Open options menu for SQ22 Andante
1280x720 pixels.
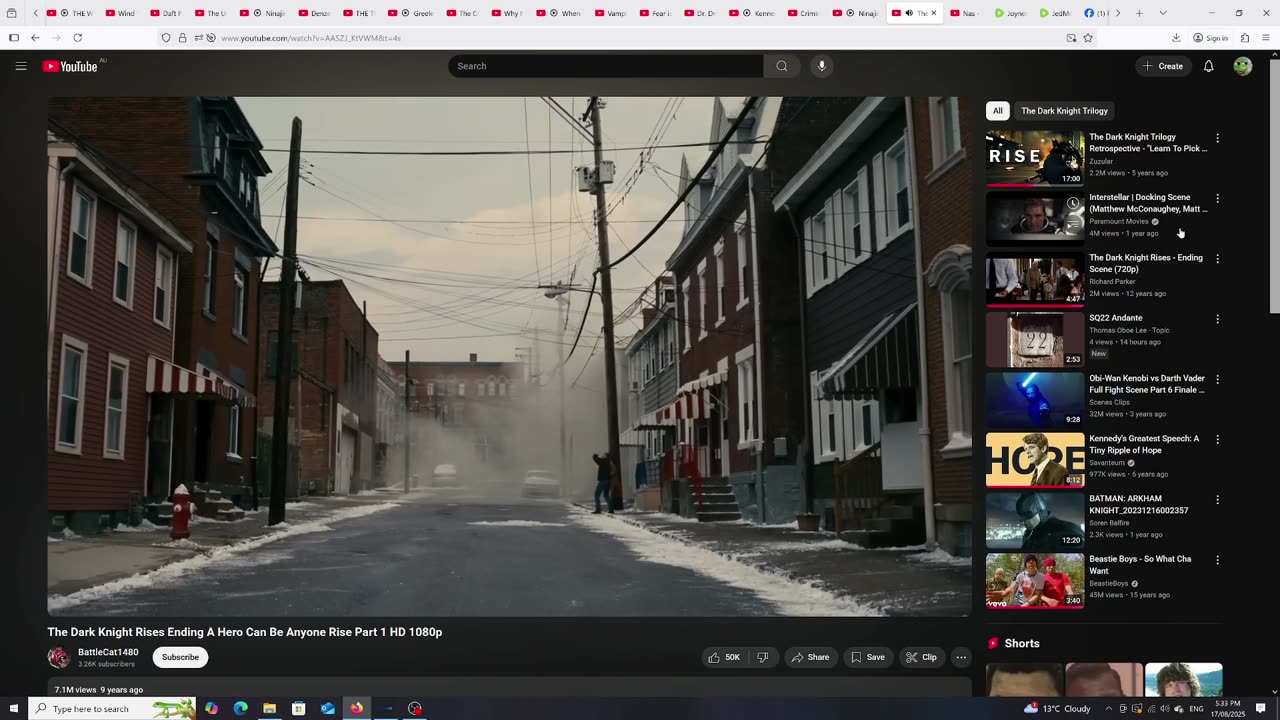pos(1217,319)
